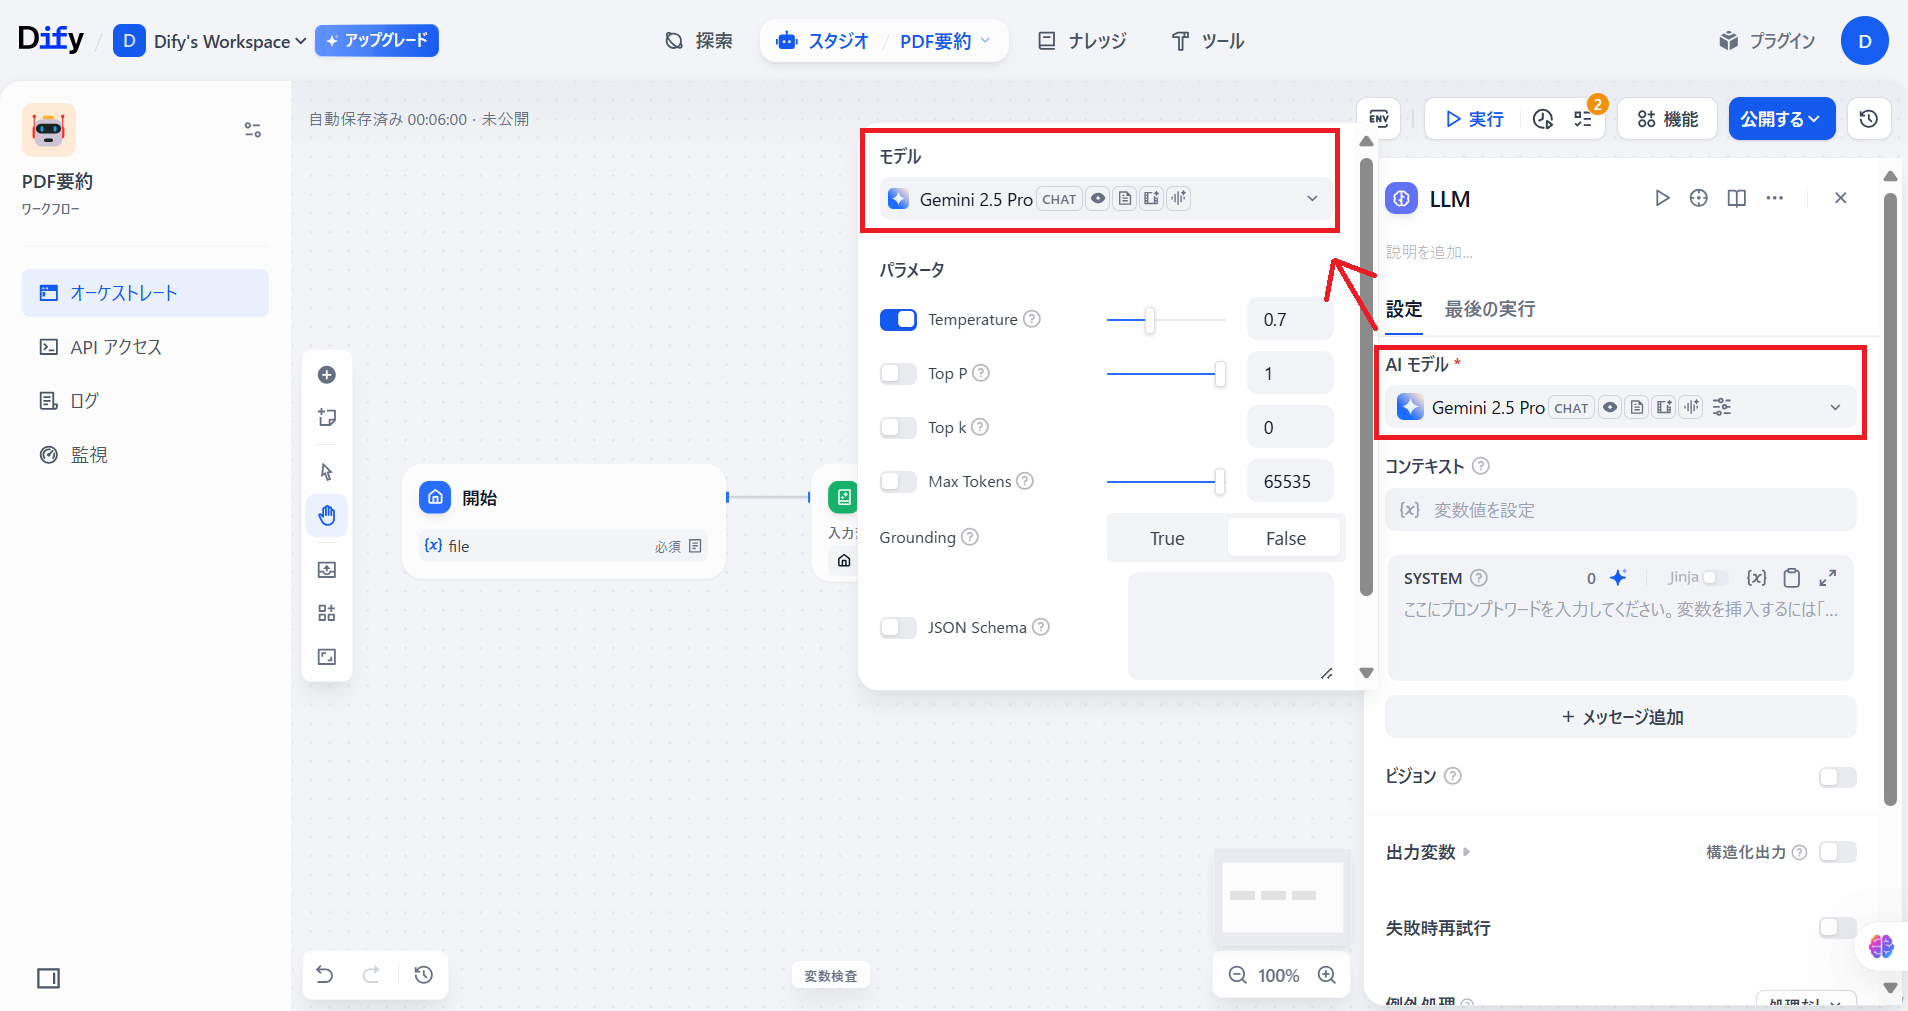
Task: Click the undo arrow icon
Action: click(325, 975)
